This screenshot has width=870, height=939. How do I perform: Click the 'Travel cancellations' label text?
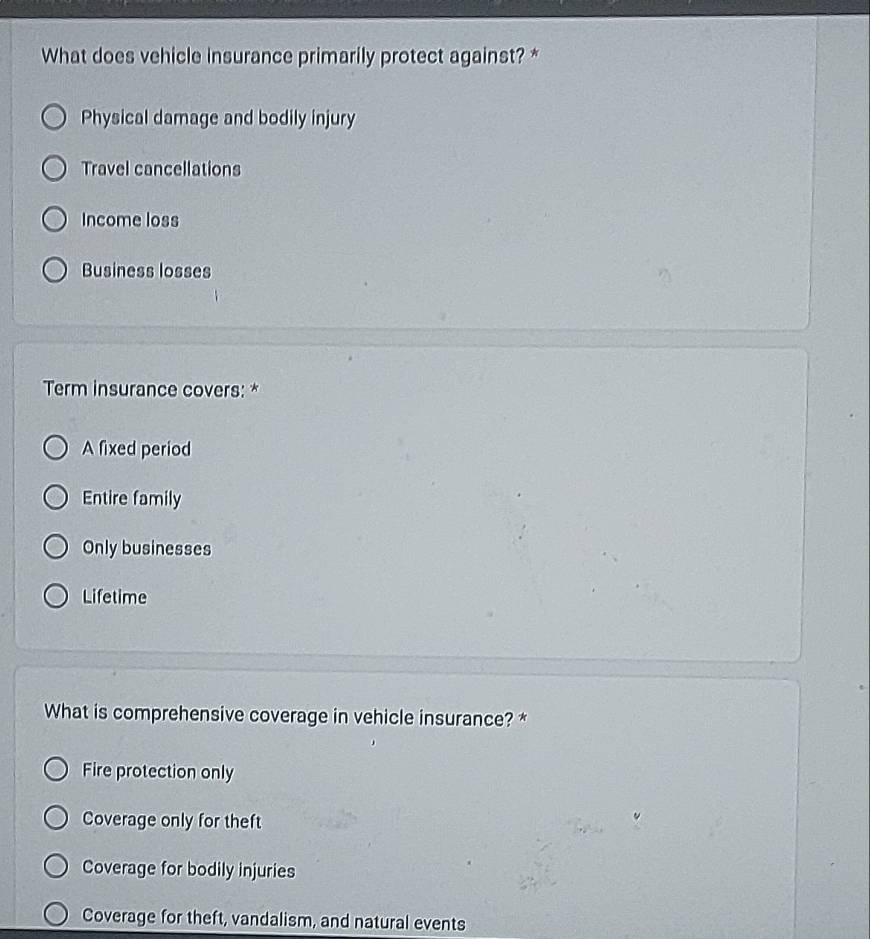click(x=161, y=169)
